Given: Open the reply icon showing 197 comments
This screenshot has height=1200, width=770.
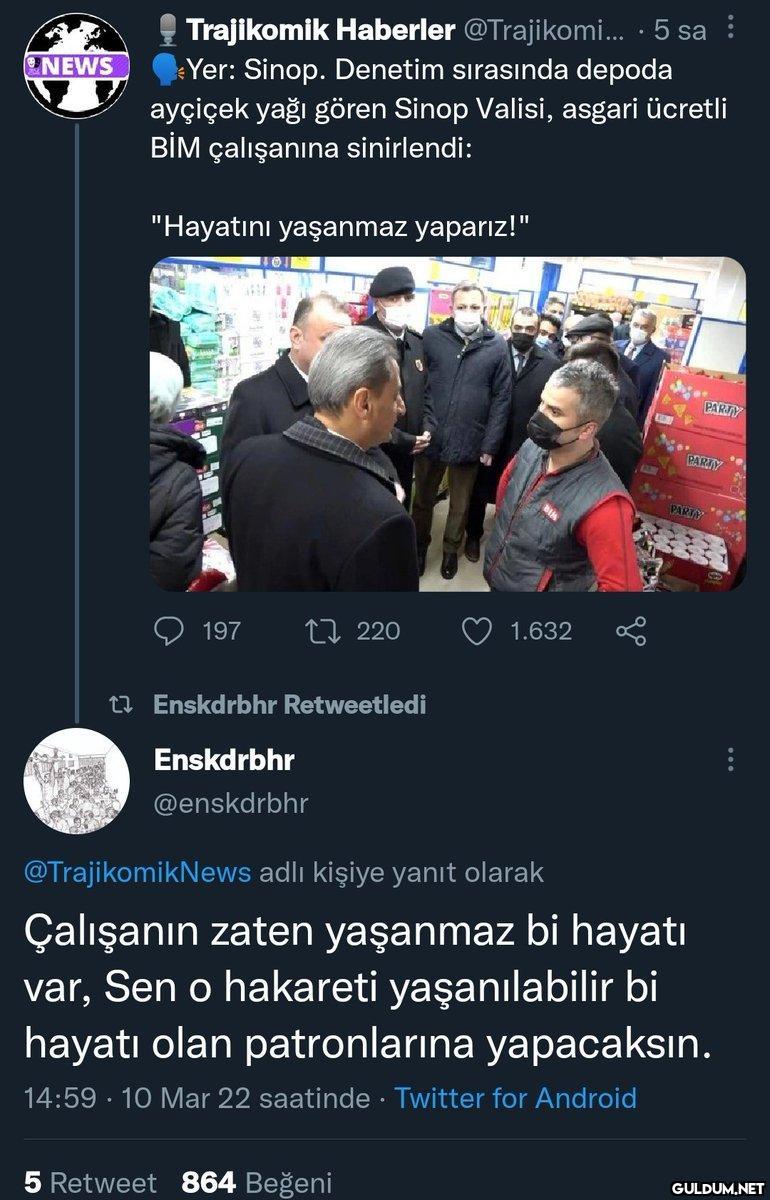Looking at the screenshot, I should click(170, 630).
